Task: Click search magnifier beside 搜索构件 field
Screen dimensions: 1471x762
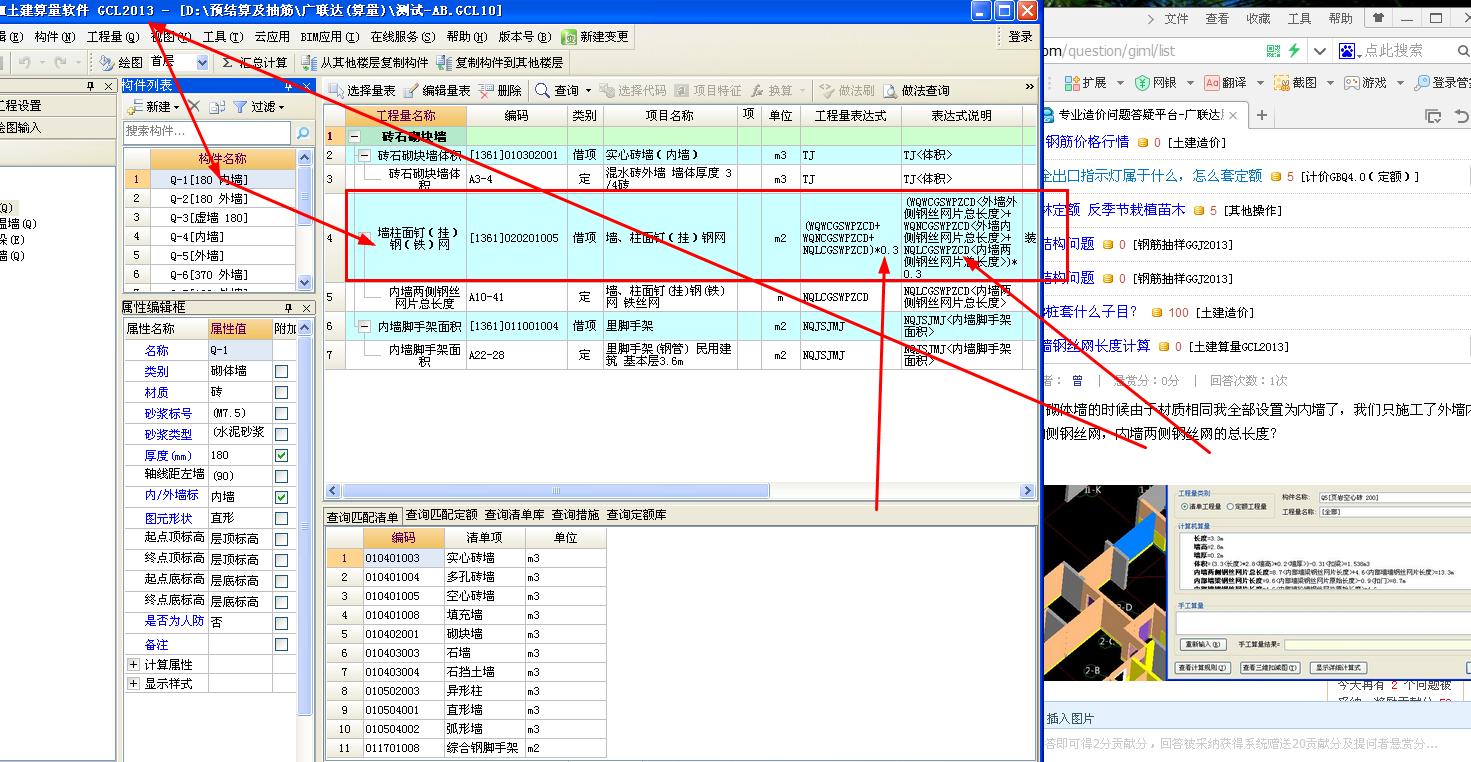Action: [x=303, y=132]
